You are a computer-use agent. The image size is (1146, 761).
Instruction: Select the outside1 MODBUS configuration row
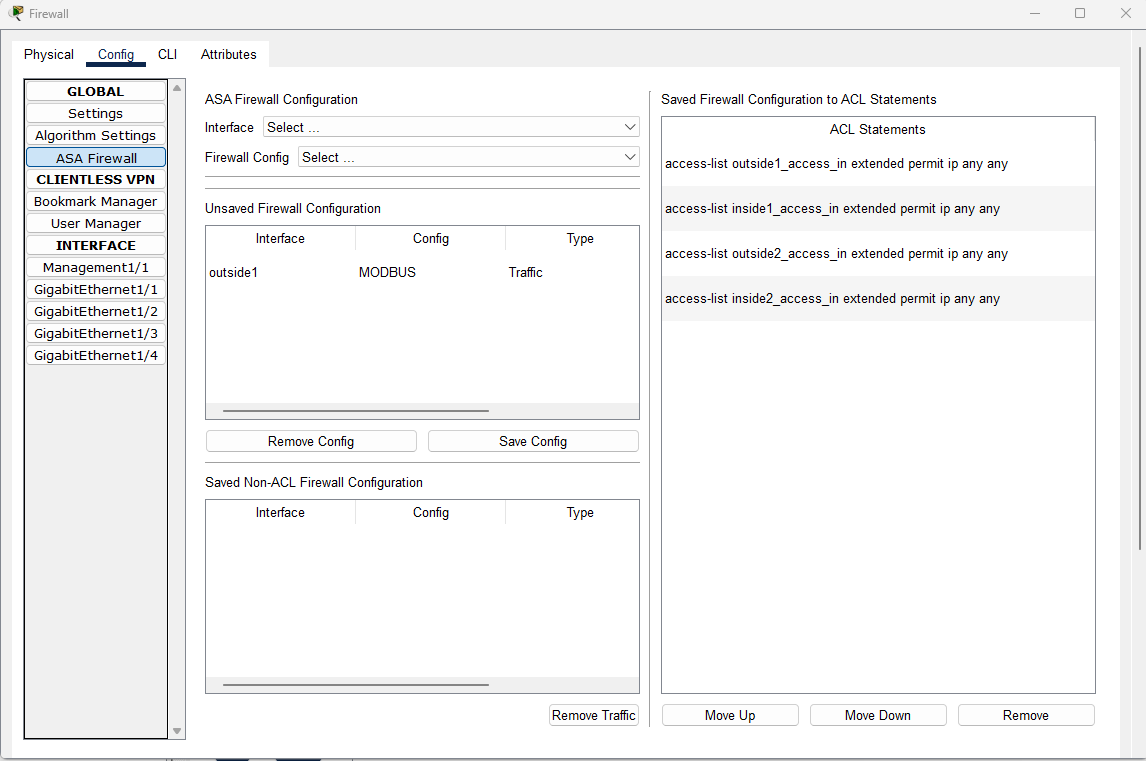[421, 271]
